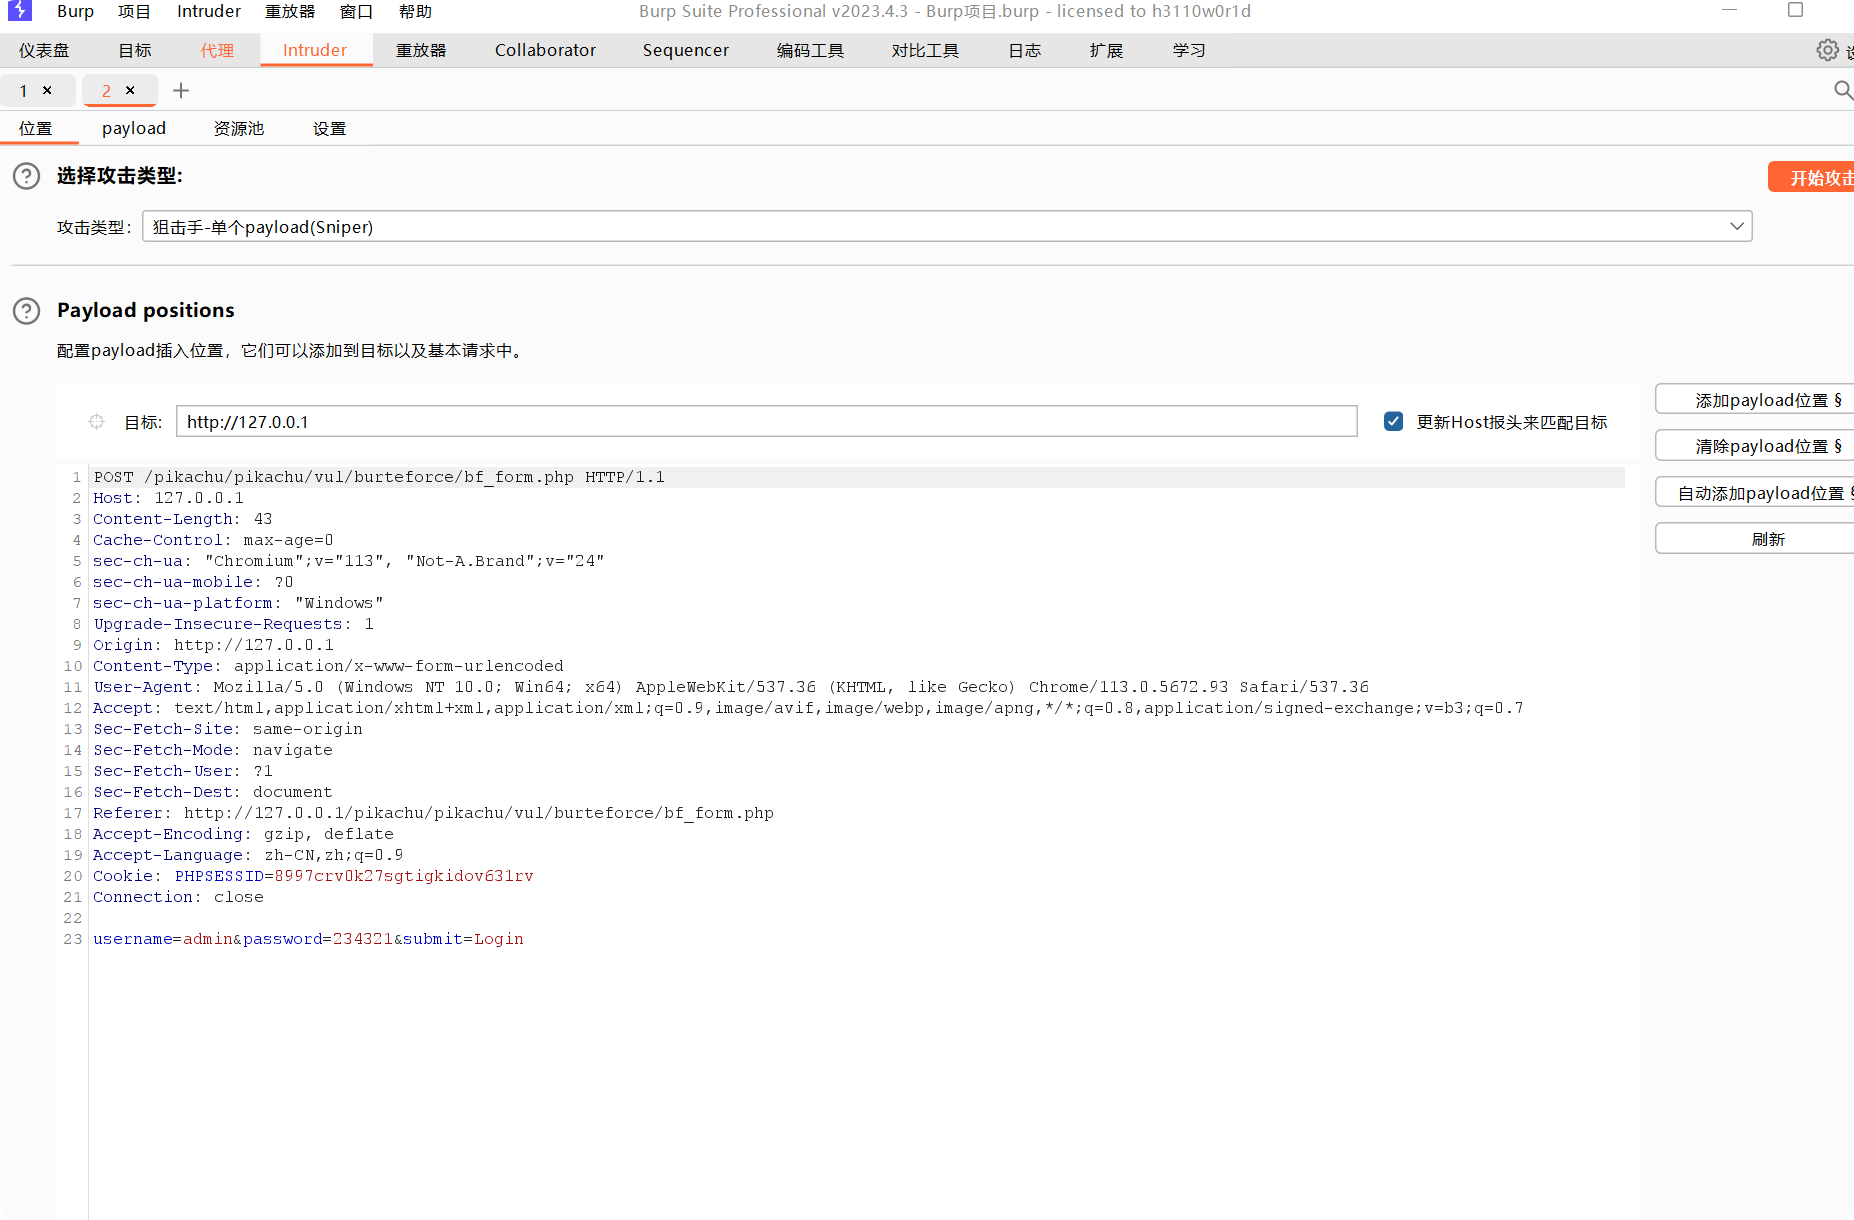Click the Origin header line
1854x1220 pixels.
tap(213, 645)
